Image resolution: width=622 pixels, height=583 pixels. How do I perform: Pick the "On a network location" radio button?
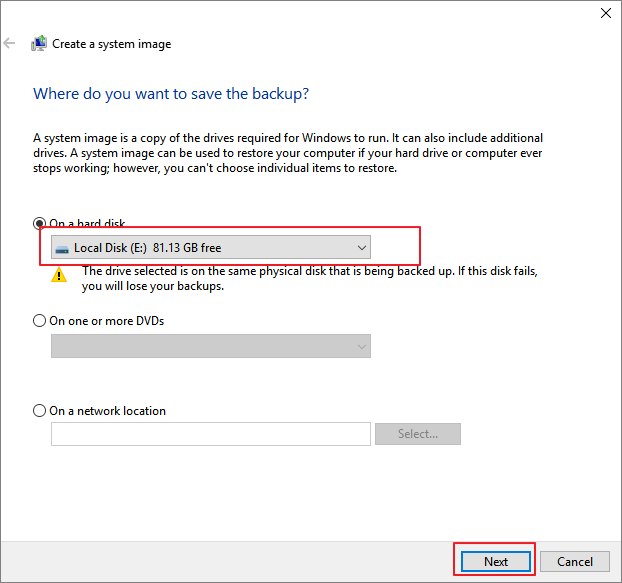click(40, 410)
